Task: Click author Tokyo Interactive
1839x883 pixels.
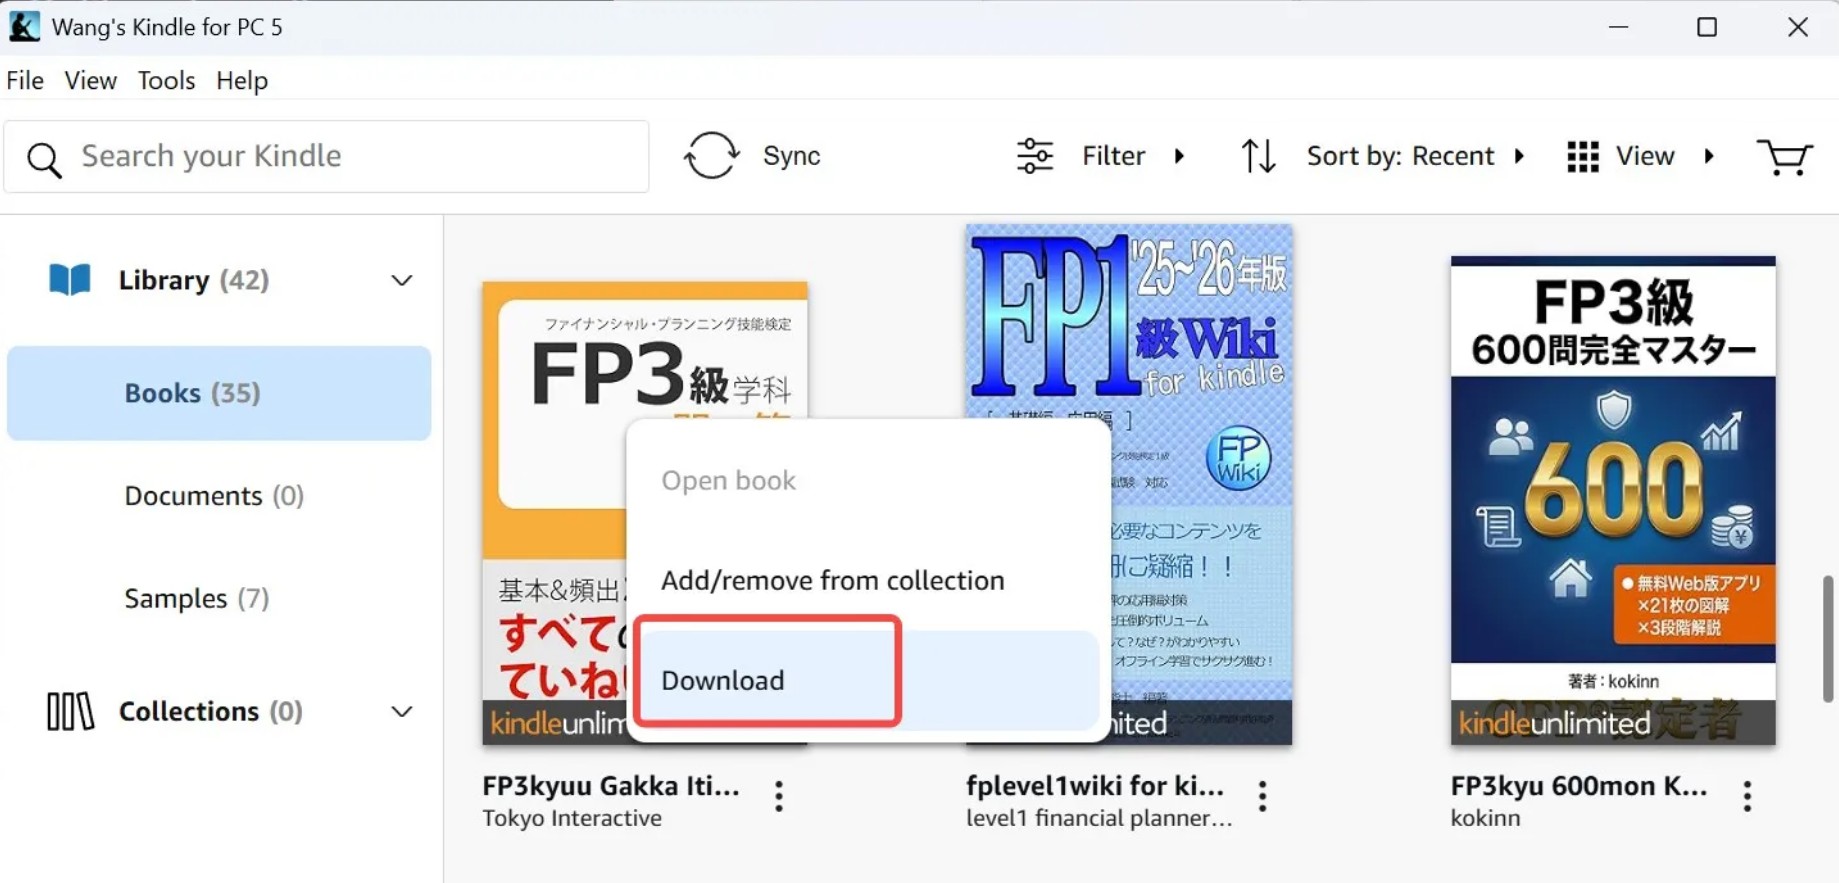Action: pyautogui.click(x=572, y=818)
